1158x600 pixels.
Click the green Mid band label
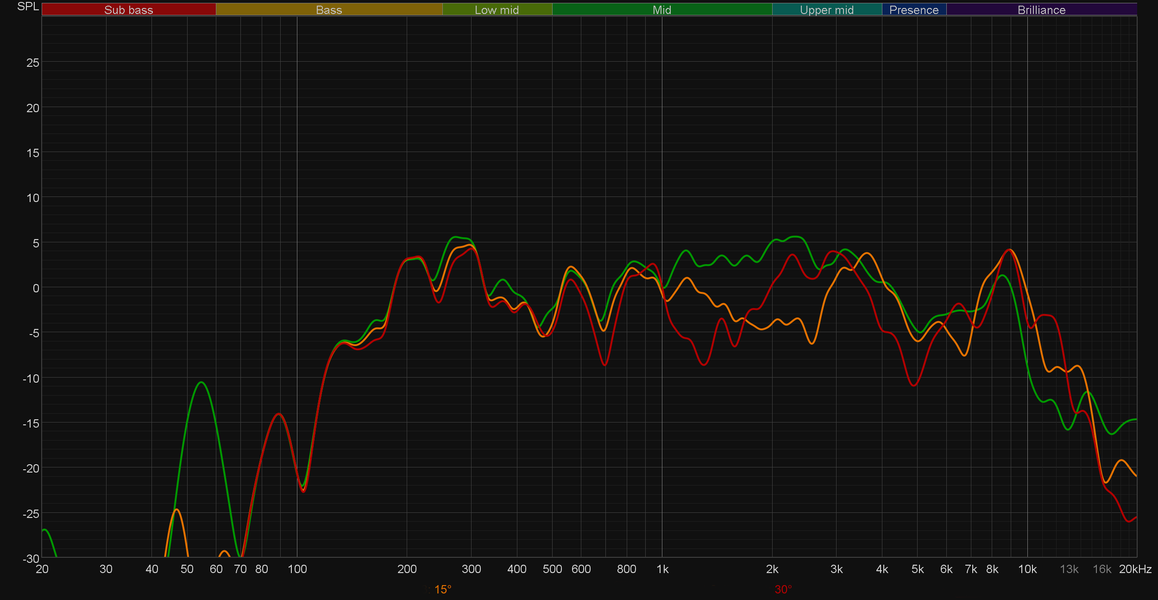coord(662,10)
